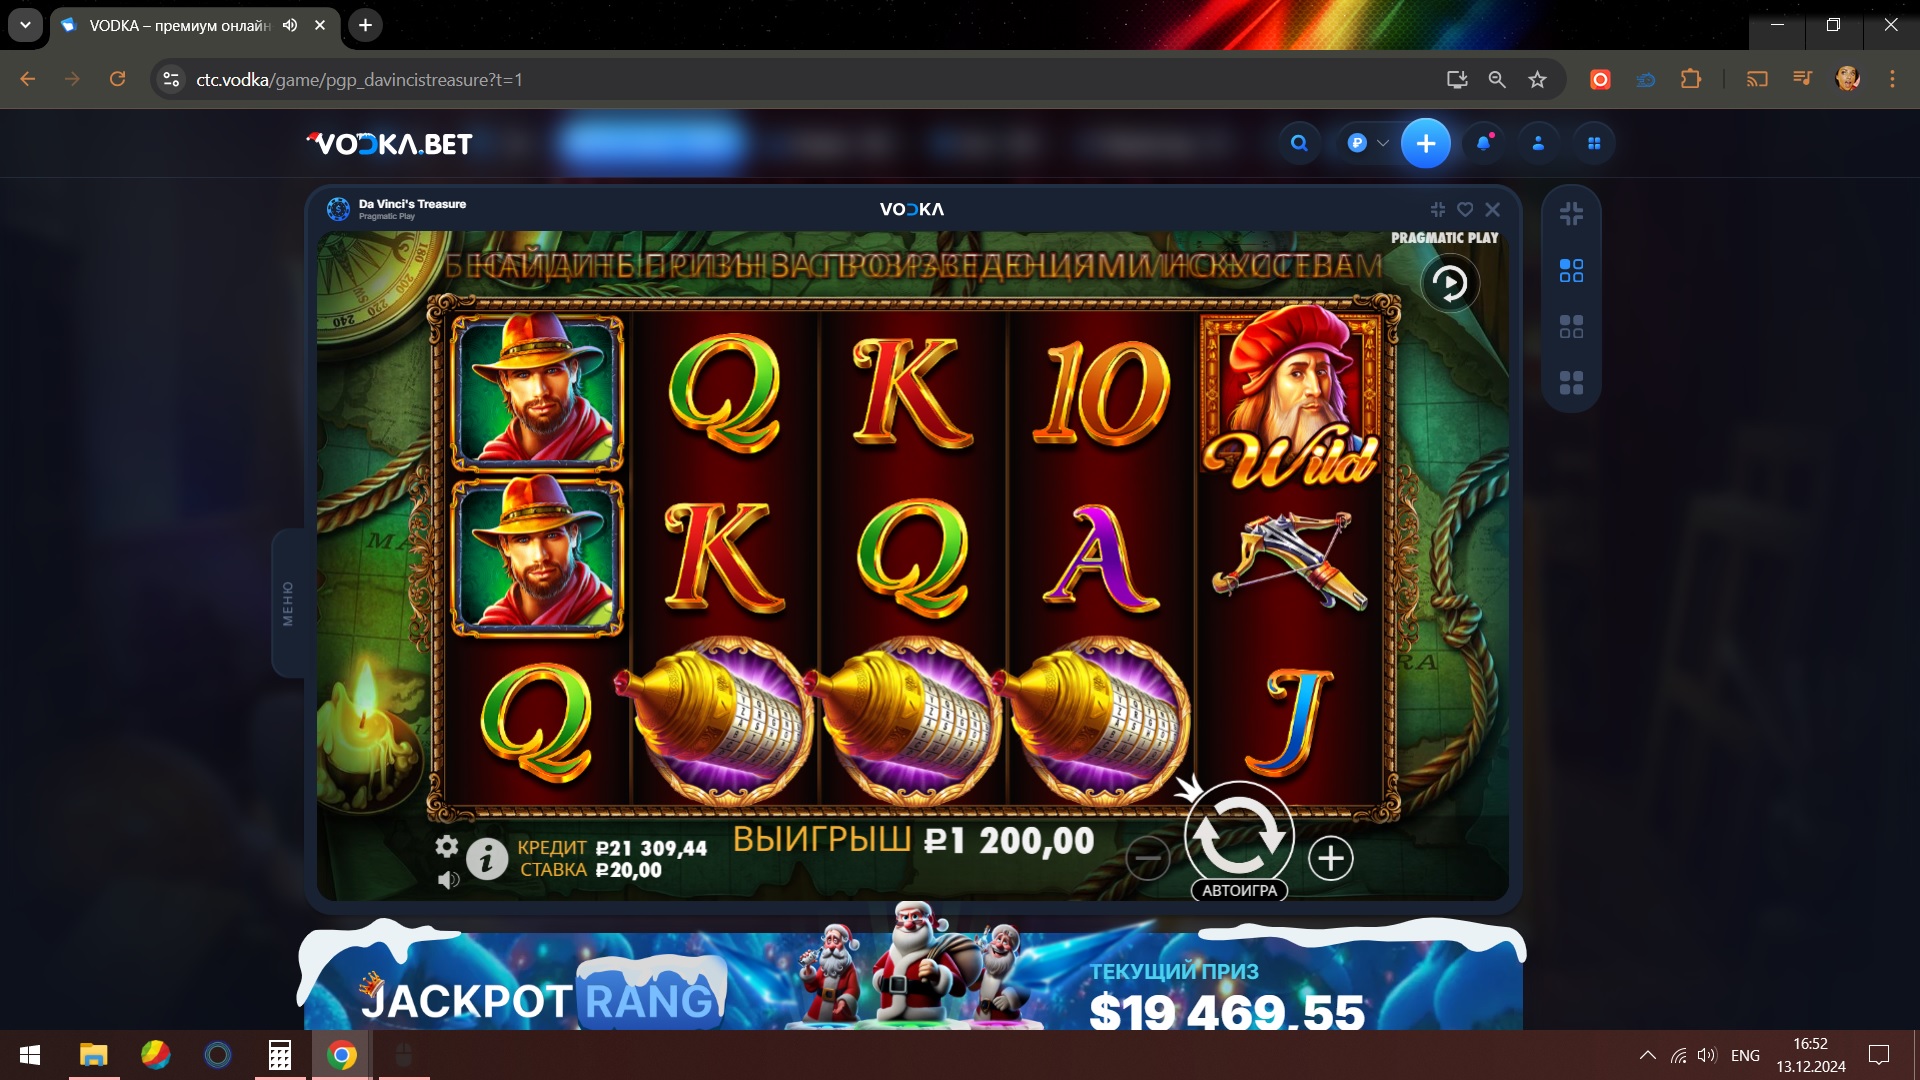Open the user profile icon
Image resolution: width=1920 pixels, height=1080 pixels.
point(1539,143)
